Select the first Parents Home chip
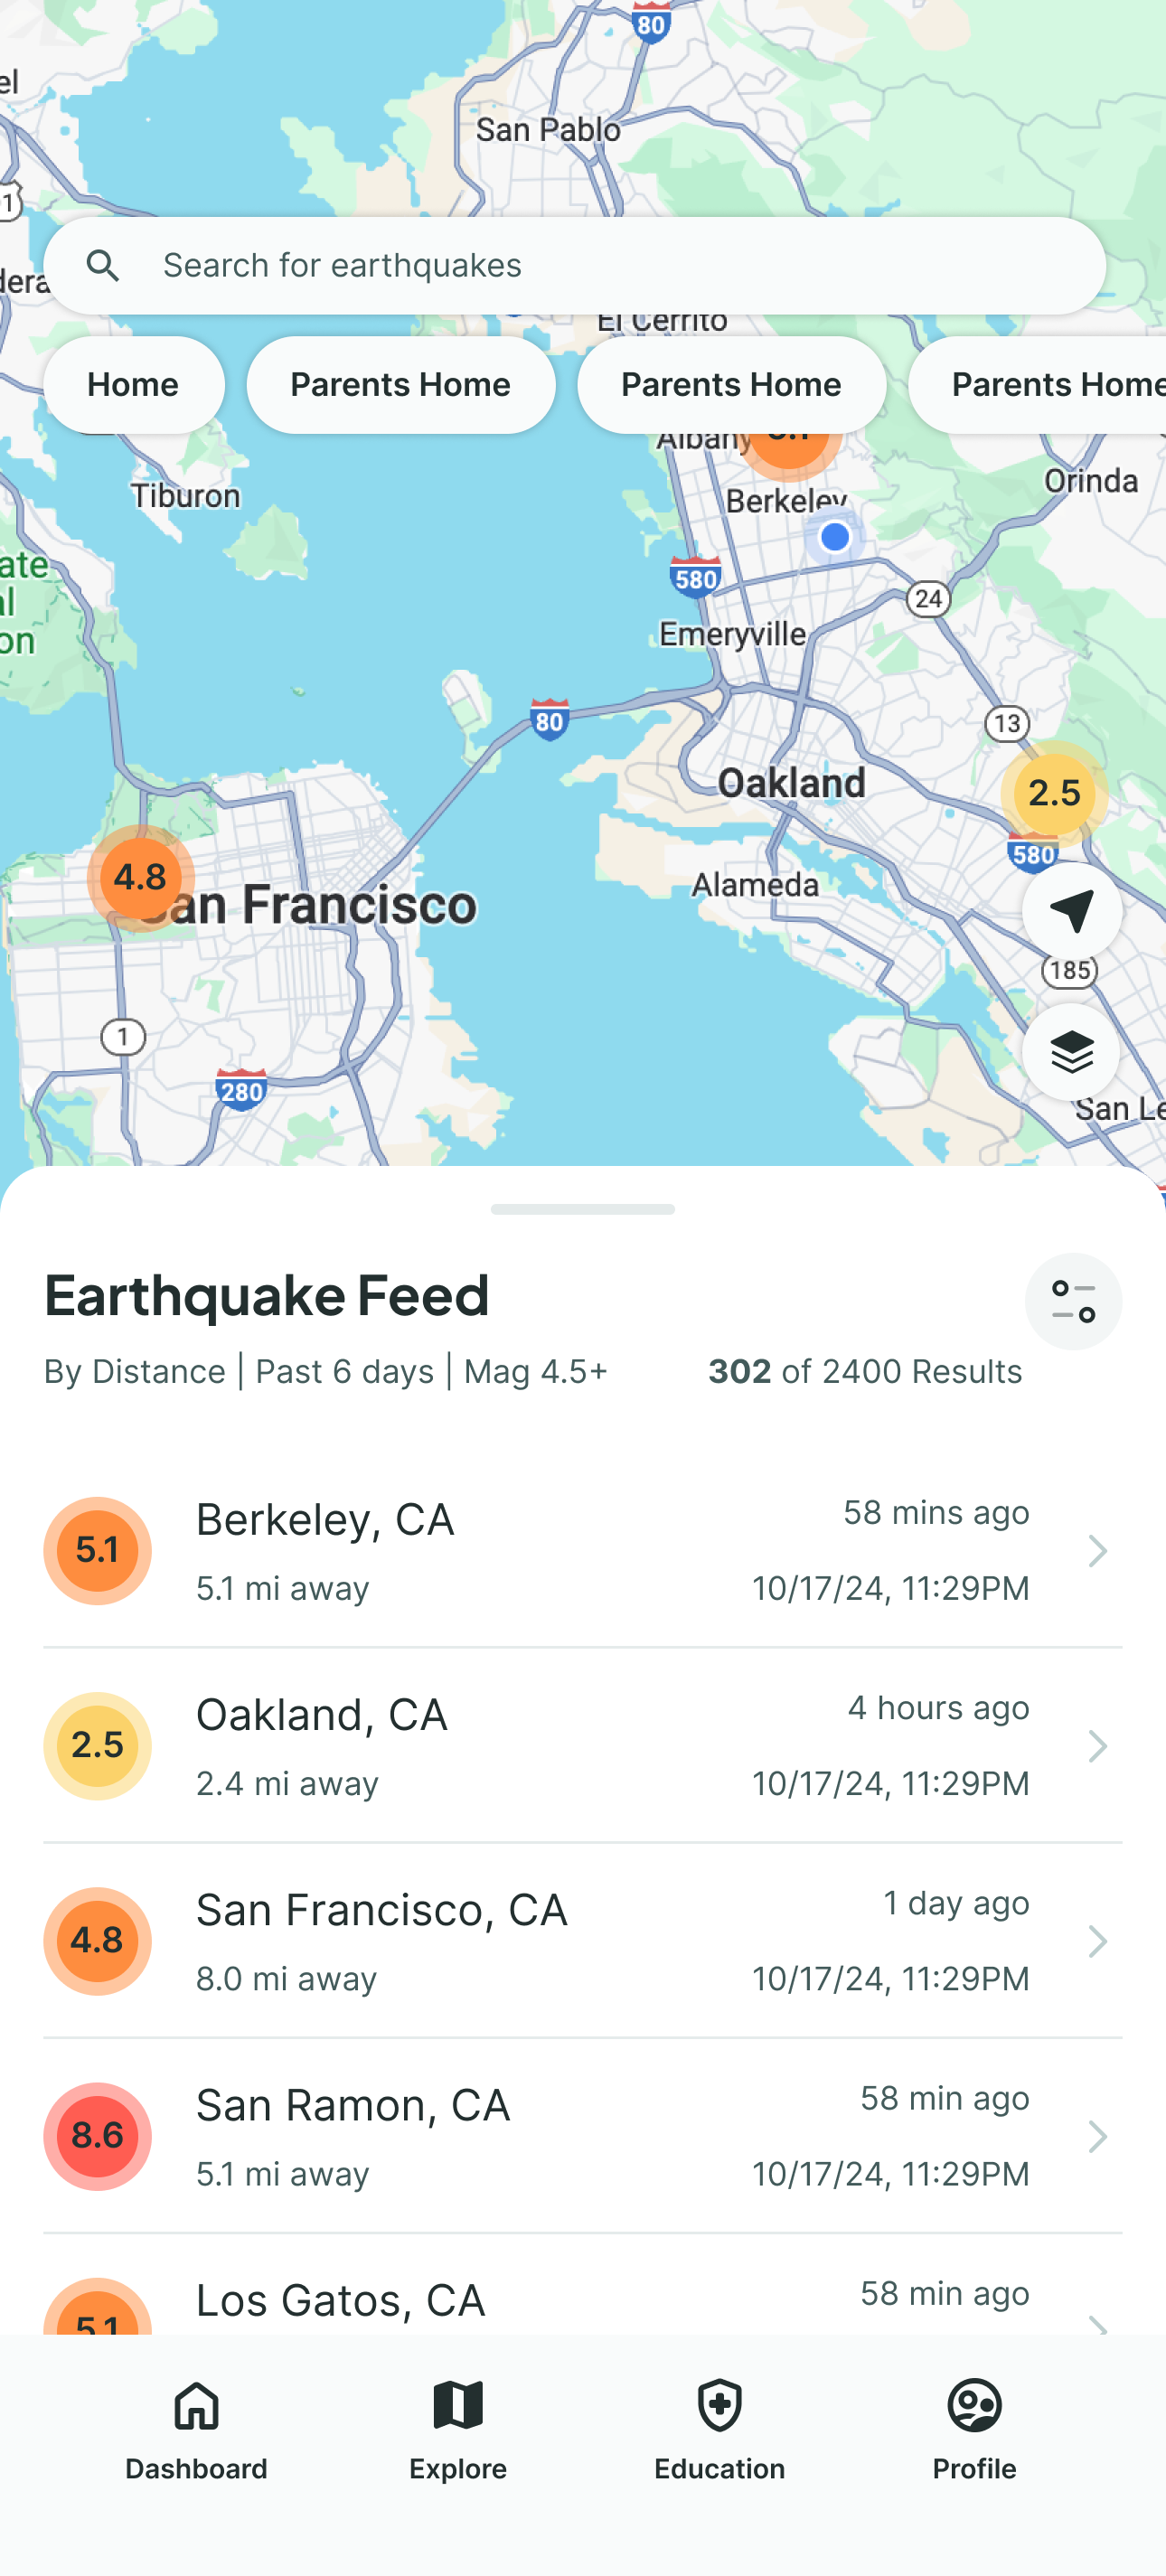 (400, 385)
